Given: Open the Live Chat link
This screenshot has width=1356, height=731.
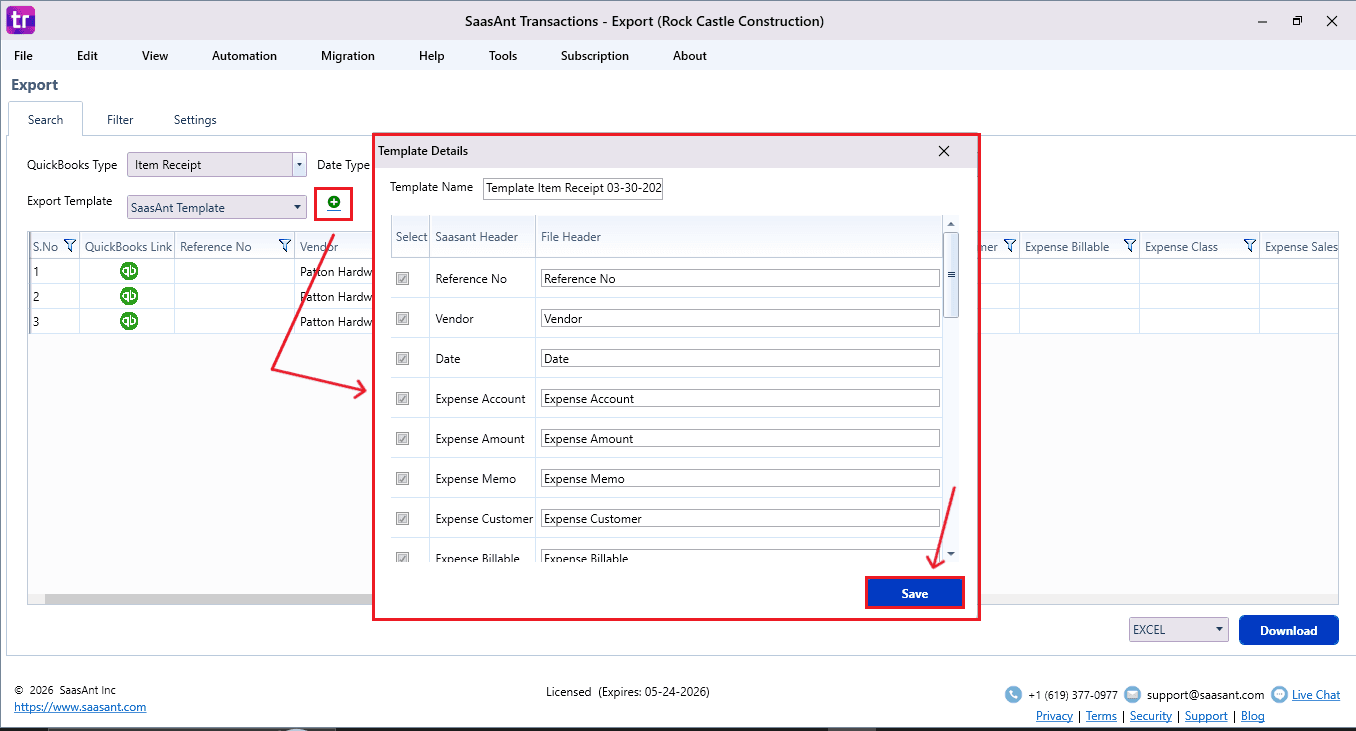Looking at the screenshot, I should coord(1316,695).
